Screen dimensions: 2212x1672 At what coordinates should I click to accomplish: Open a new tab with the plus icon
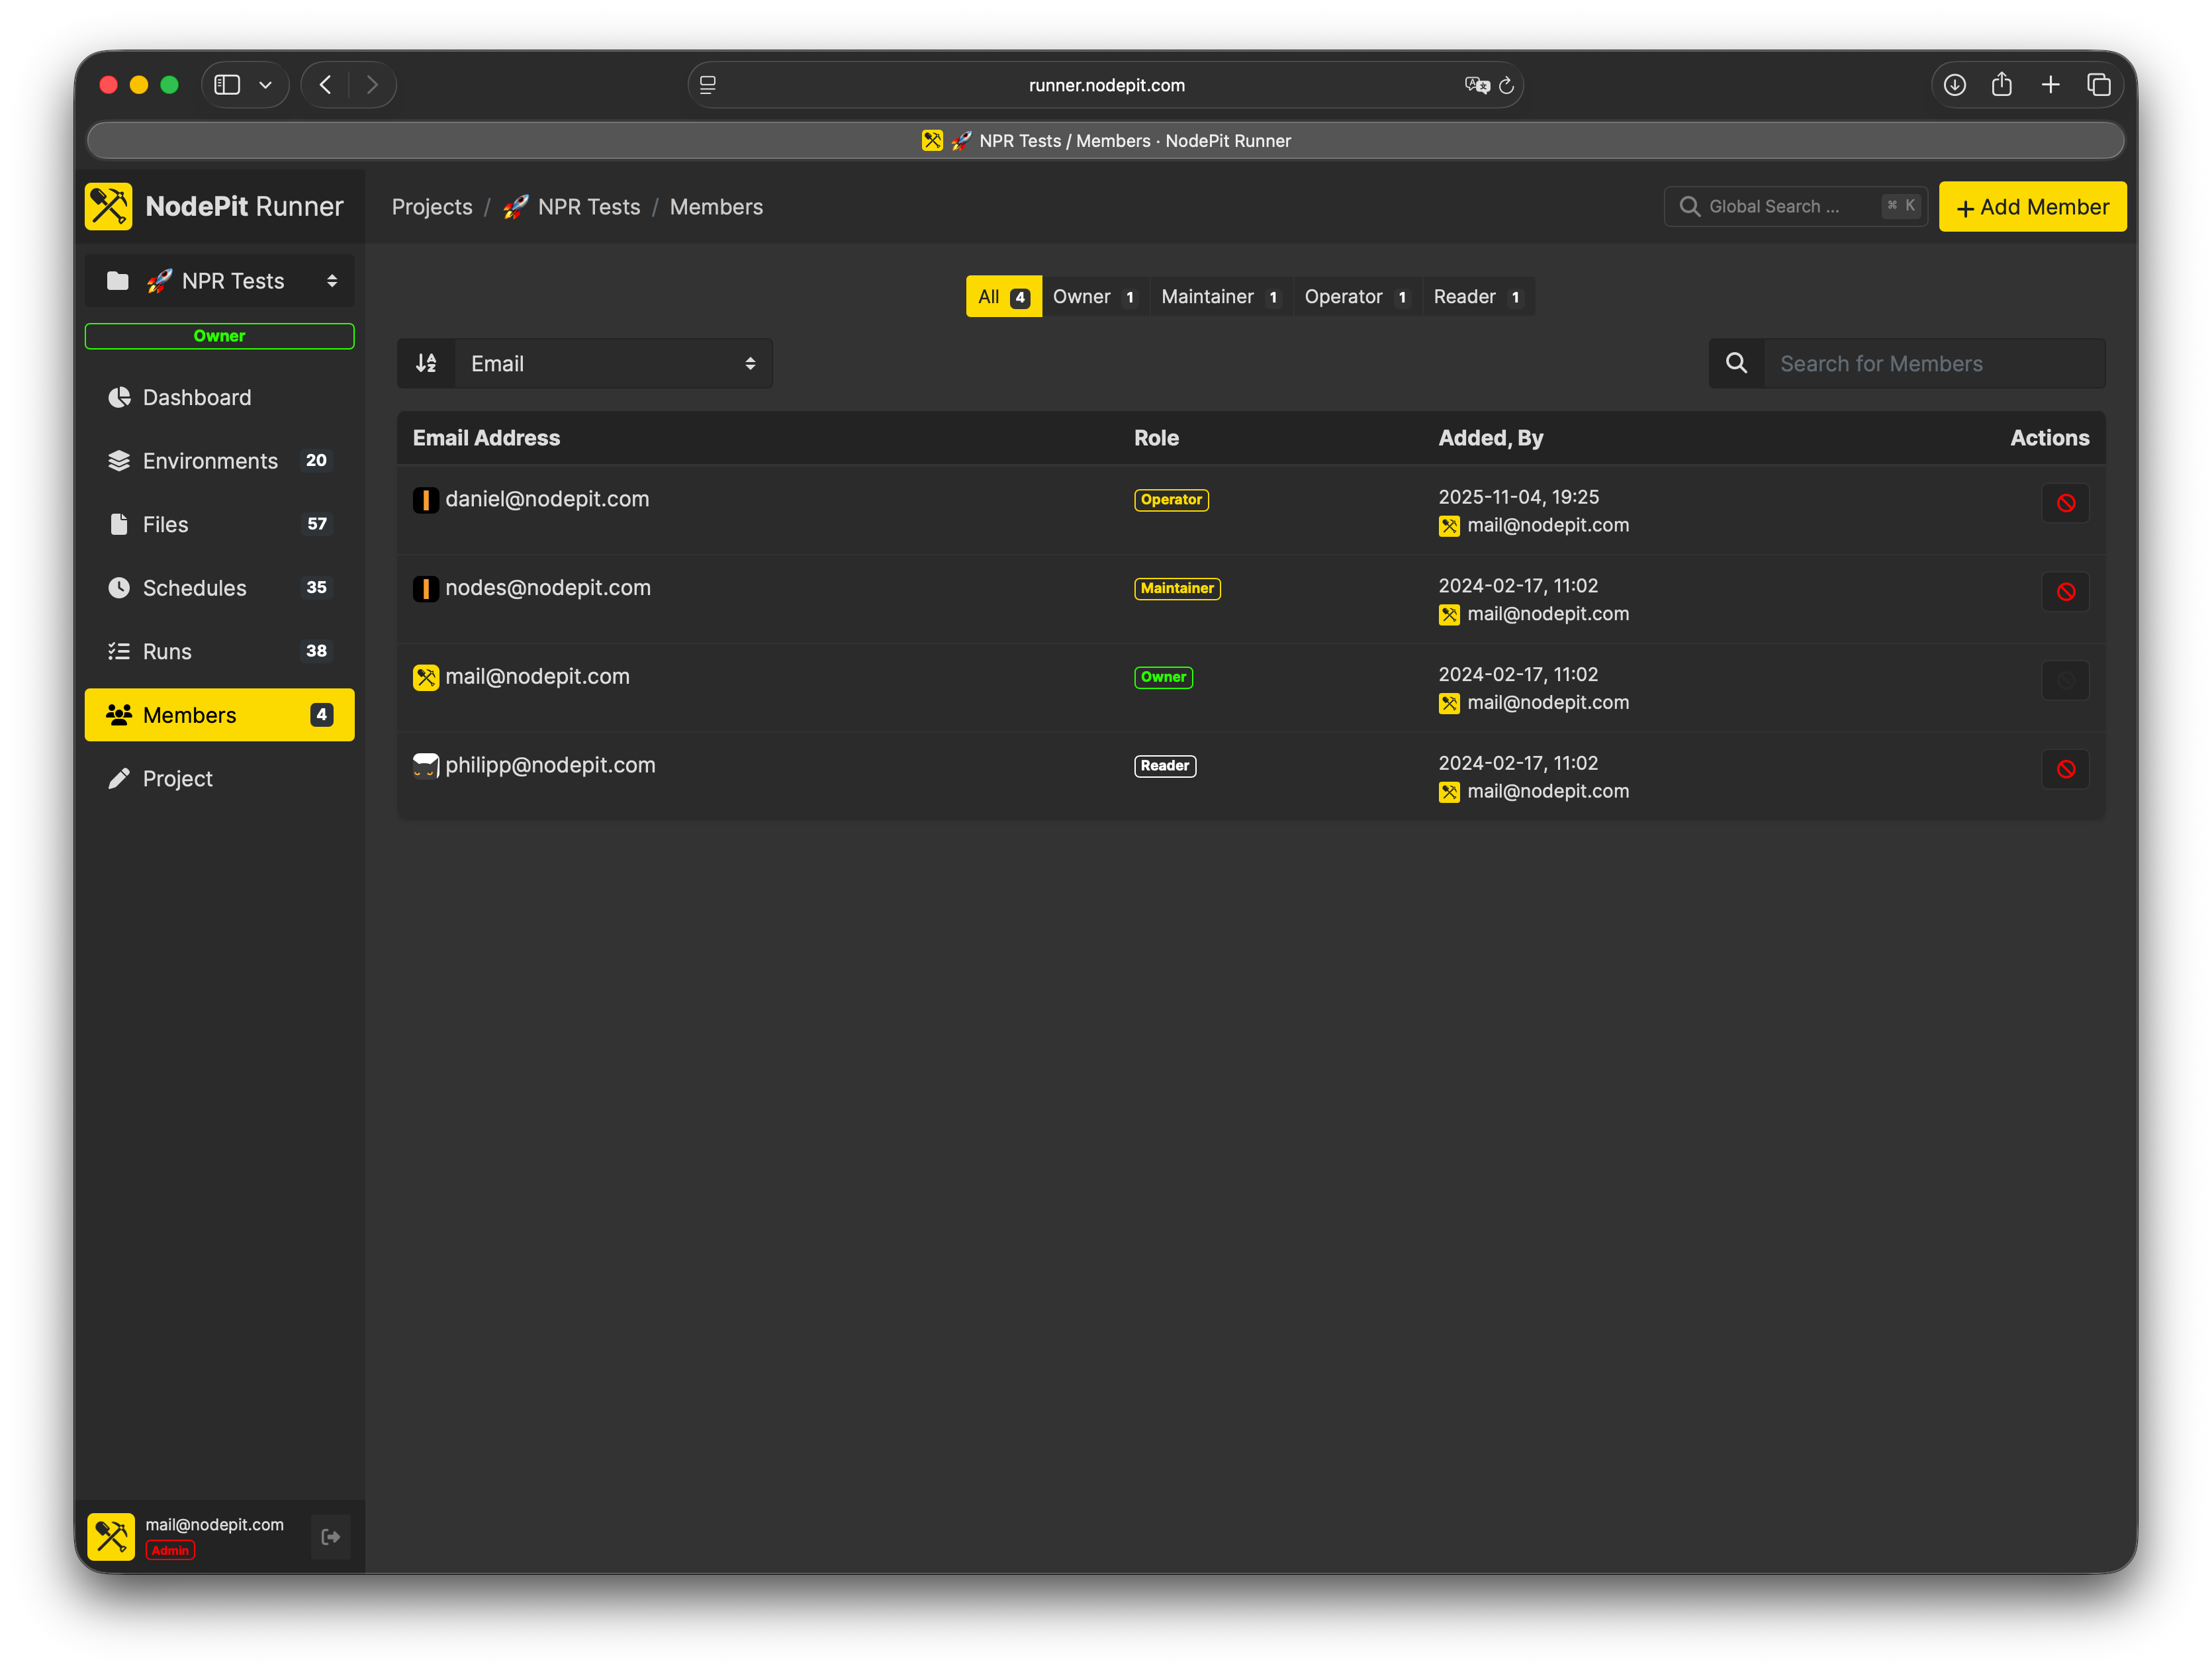point(2051,85)
